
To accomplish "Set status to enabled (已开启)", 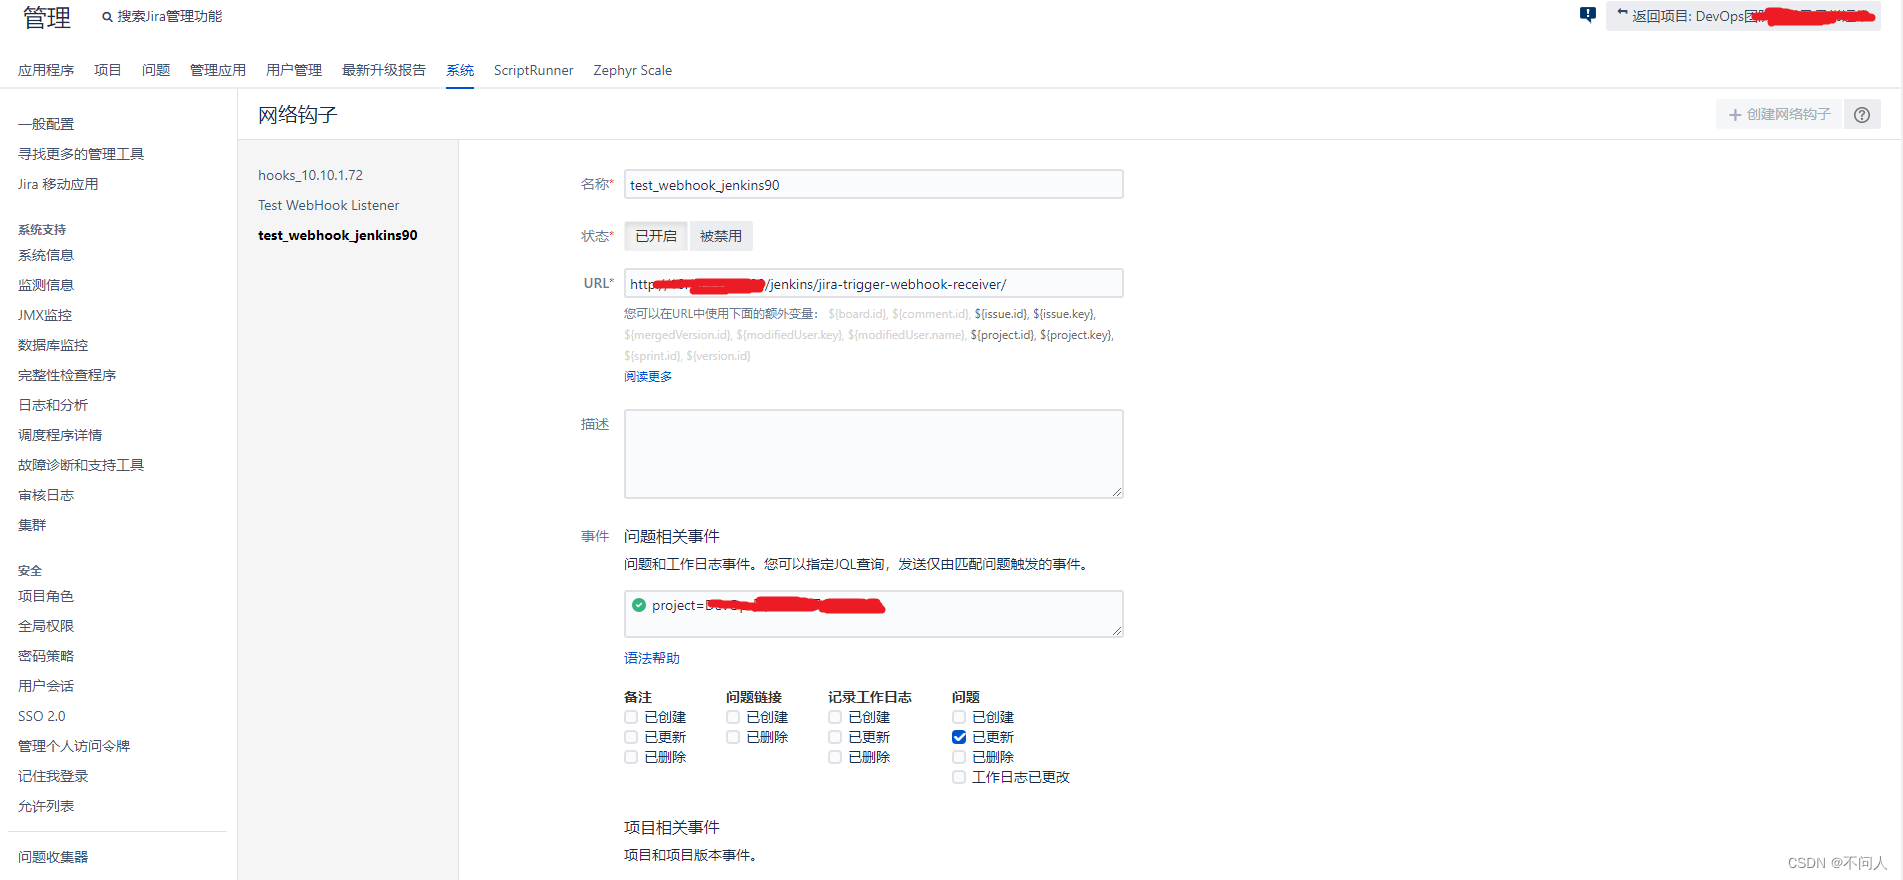I will pyautogui.click(x=656, y=236).
